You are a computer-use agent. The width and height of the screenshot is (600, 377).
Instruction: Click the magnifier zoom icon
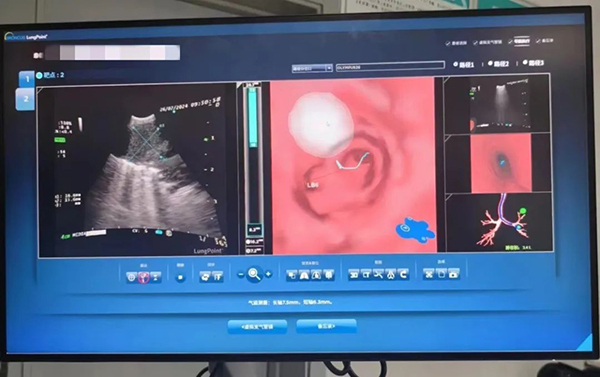[254, 274]
